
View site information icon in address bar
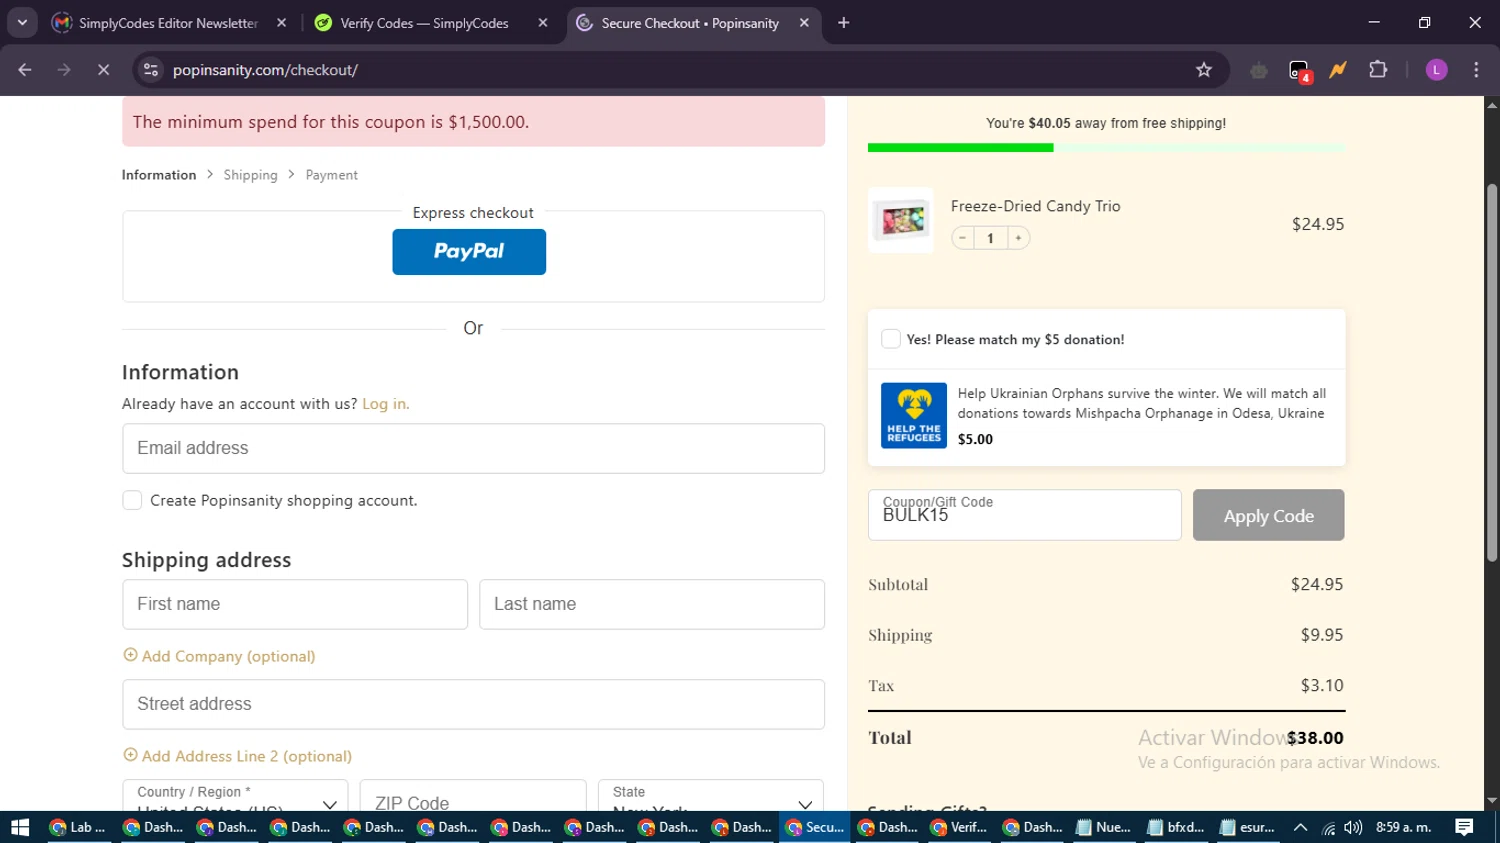pyautogui.click(x=151, y=70)
